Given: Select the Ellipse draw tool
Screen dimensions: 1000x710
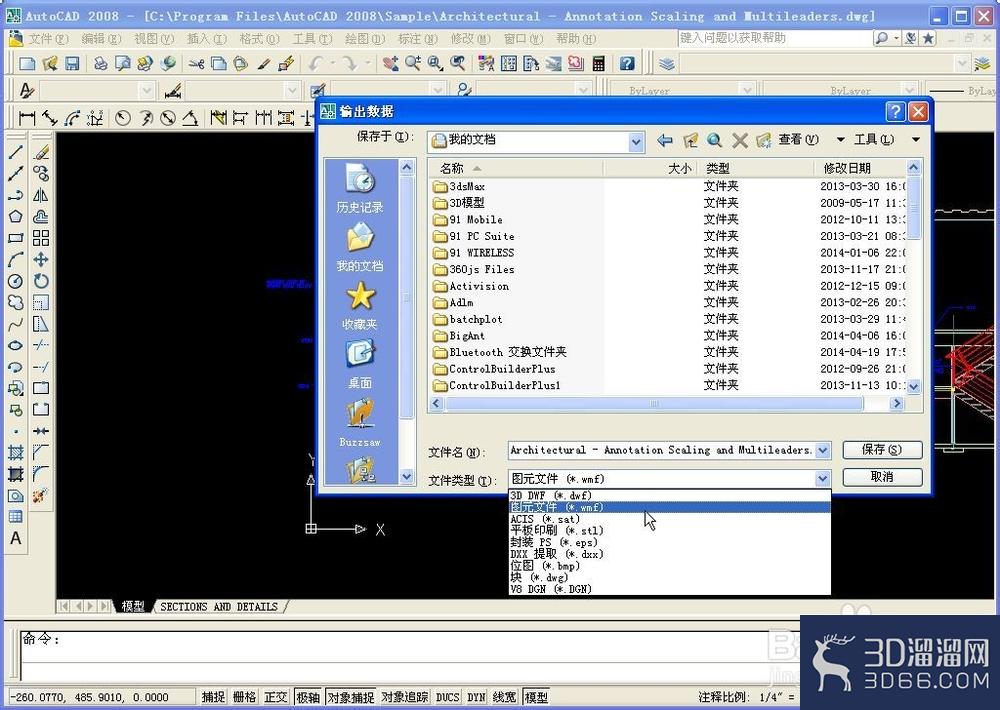Looking at the screenshot, I should [16, 346].
